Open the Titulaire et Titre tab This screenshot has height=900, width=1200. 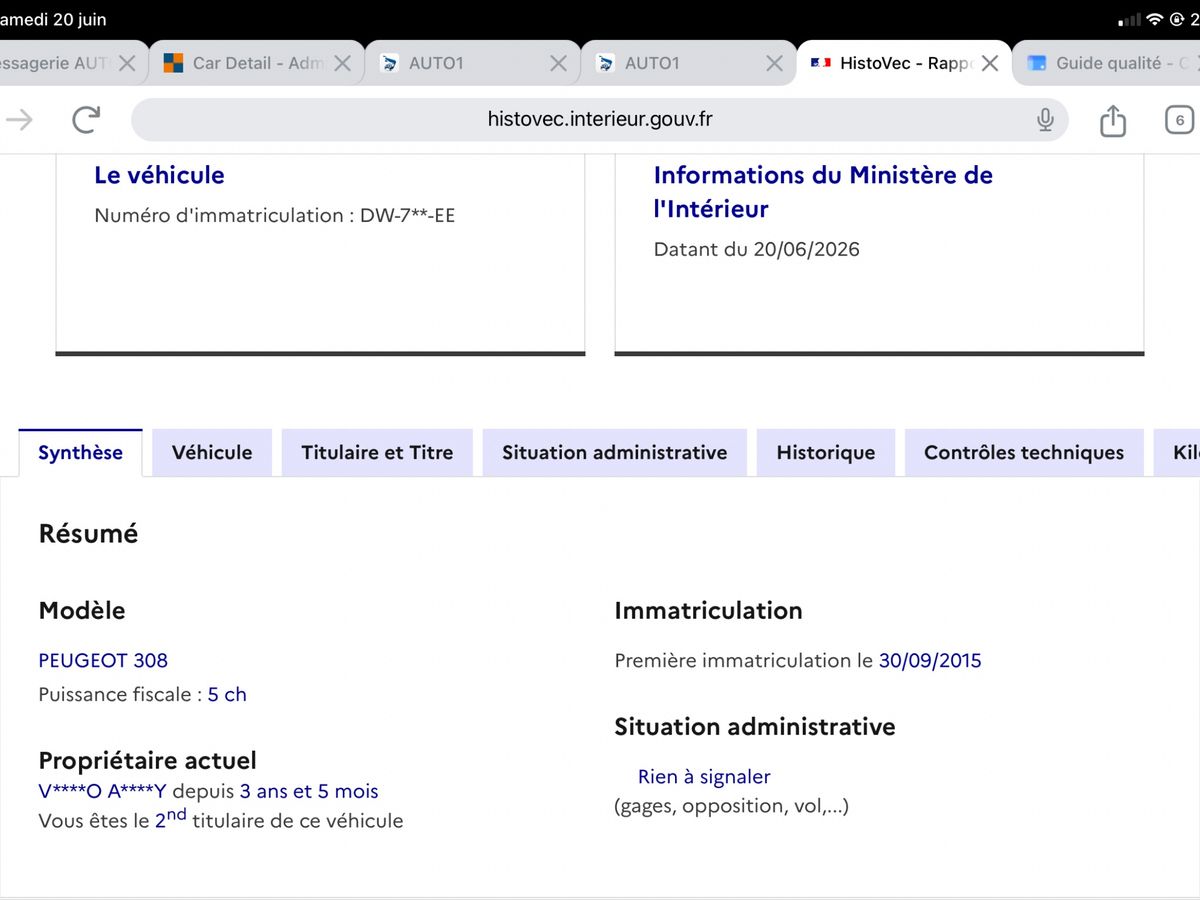377,453
